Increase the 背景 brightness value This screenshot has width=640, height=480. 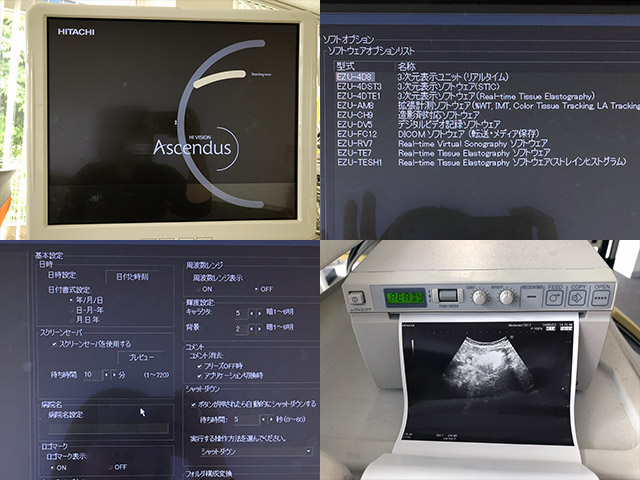pos(259,329)
